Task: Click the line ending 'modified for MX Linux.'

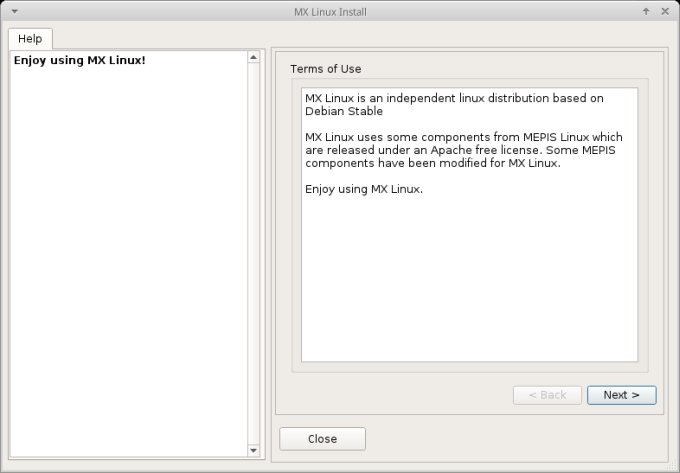Action: click(433, 163)
